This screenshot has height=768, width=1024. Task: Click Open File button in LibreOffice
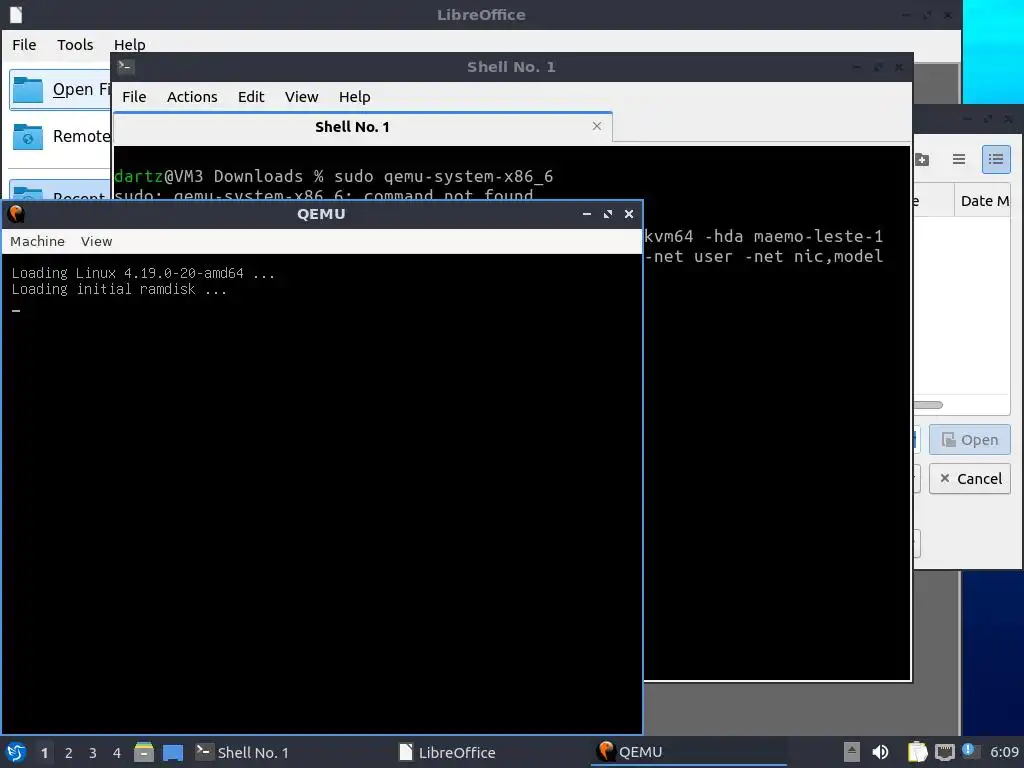click(x=60, y=89)
